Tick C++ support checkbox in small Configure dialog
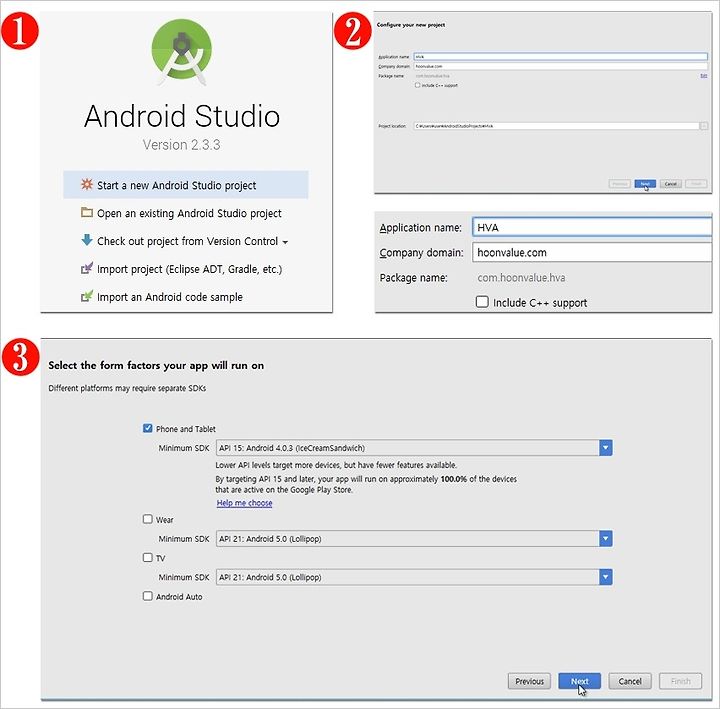The width and height of the screenshot is (720, 709). 417,85
